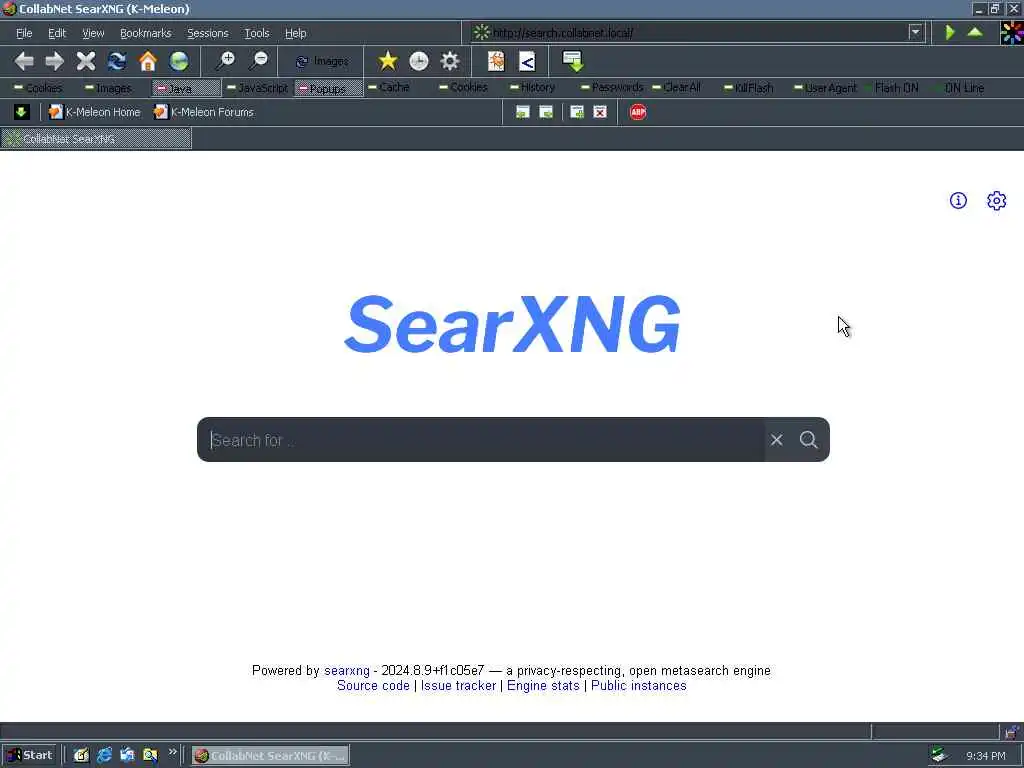Zoom out with the magnifier minus icon
1024x768 pixels.
[x=259, y=61]
